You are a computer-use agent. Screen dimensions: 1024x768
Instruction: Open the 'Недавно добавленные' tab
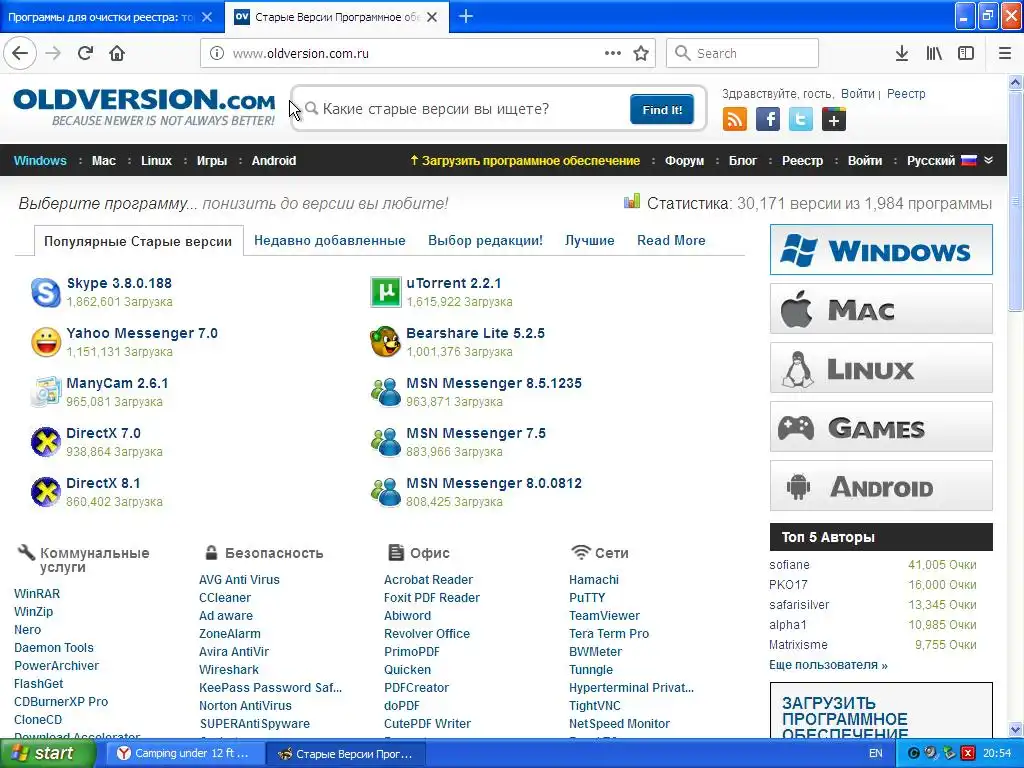pos(330,240)
